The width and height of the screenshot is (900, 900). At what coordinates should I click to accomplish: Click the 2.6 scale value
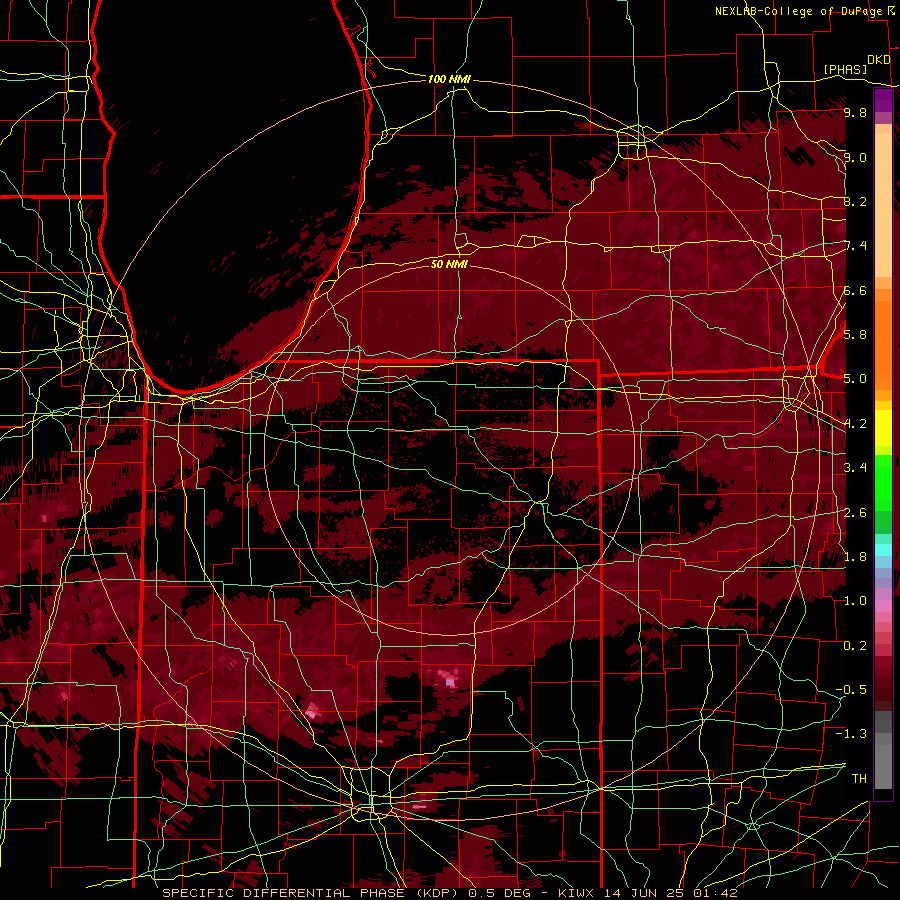point(855,513)
